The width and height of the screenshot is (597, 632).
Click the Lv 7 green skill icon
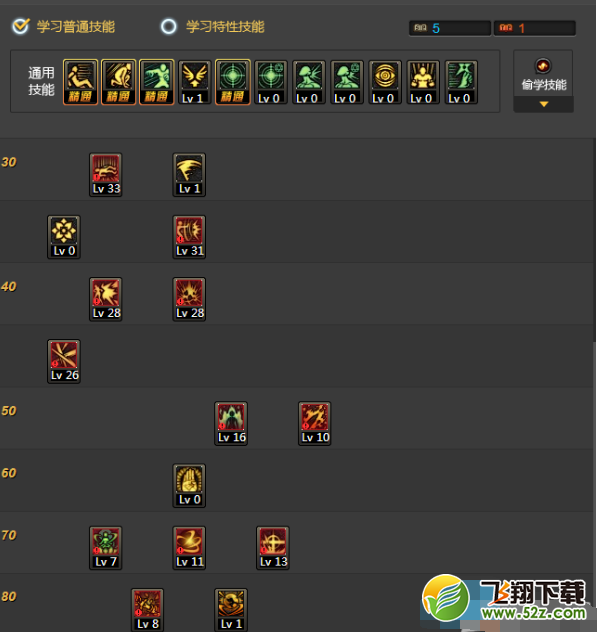pyautogui.click(x=106, y=548)
